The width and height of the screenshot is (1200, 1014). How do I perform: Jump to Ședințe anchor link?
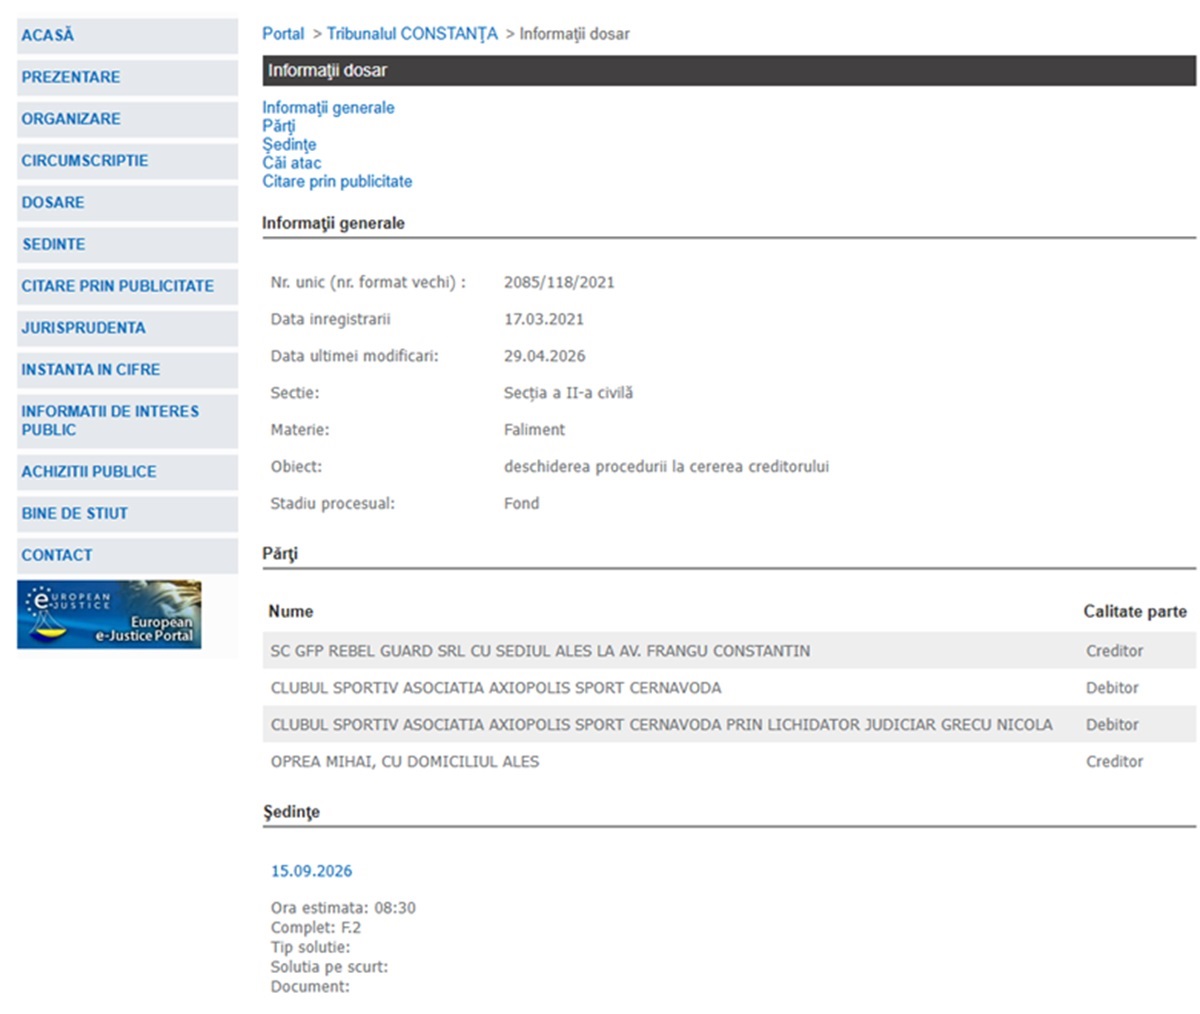click(x=289, y=144)
